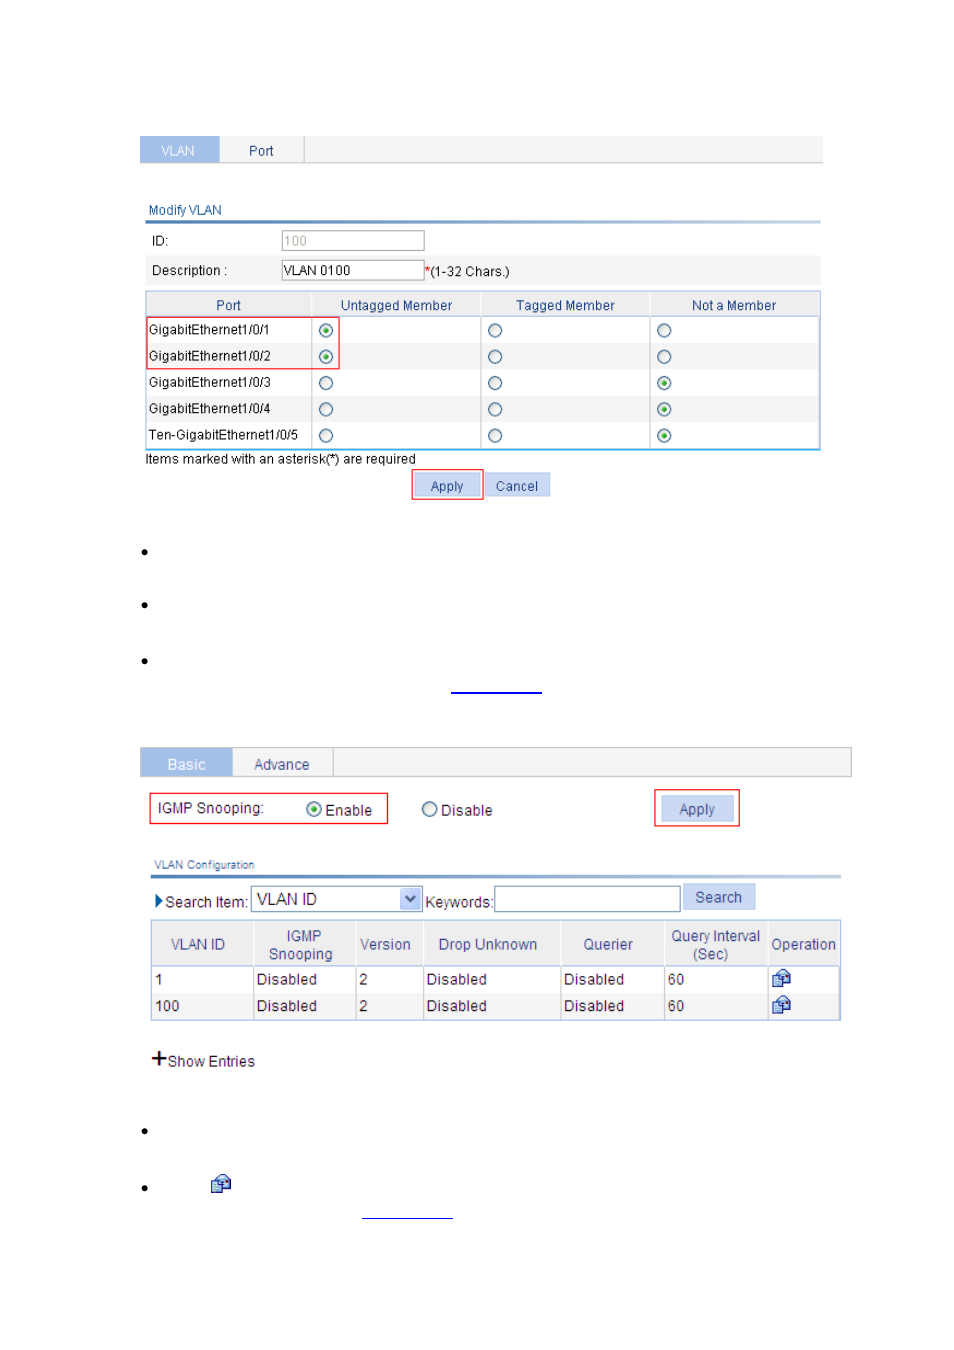Screen dimensions: 954x1350
Task: Click the VLAN ID input field
Action: click(353, 240)
